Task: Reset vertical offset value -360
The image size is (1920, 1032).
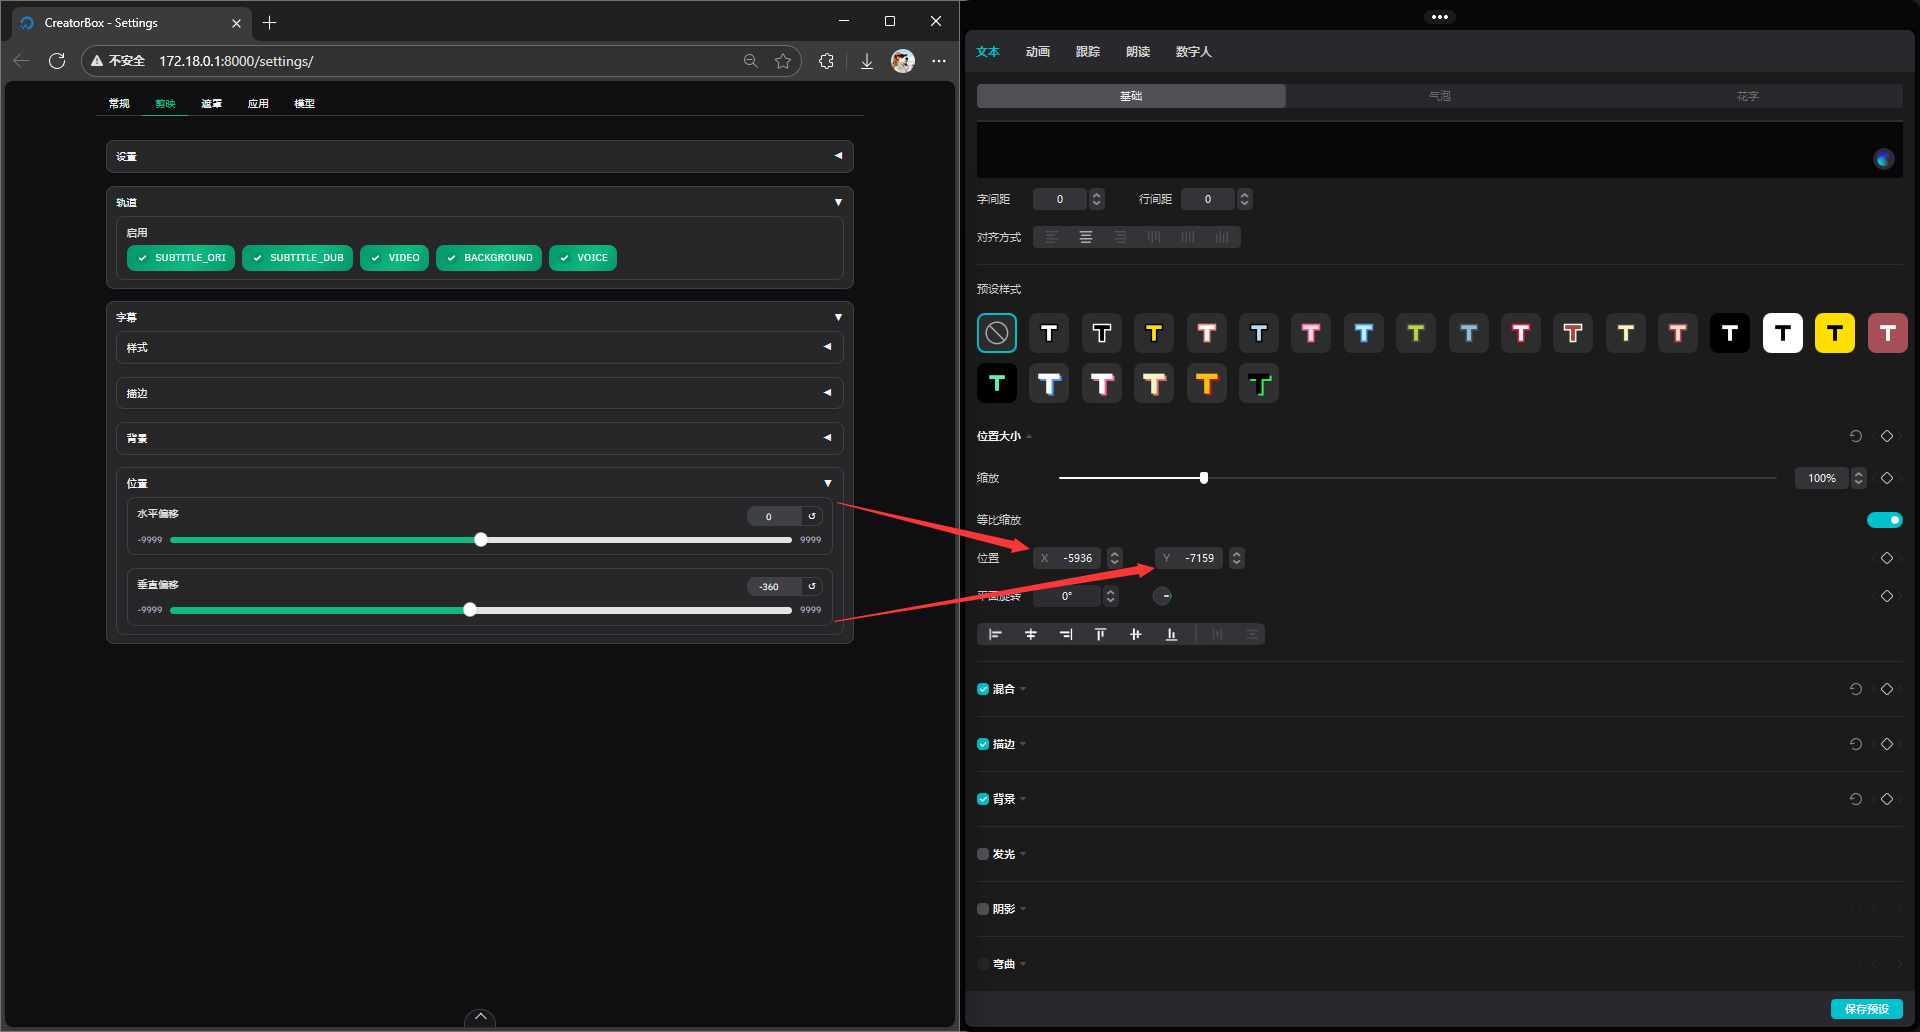Action: [812, 586]
